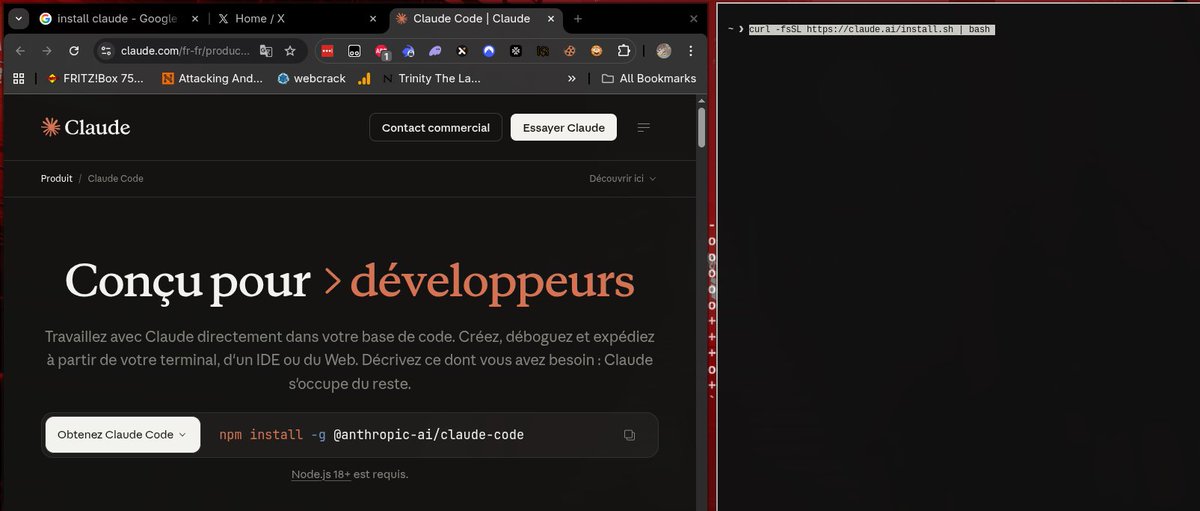Open the webcrack bookmark
The image size is (1200, 511).
click(311, 78)
